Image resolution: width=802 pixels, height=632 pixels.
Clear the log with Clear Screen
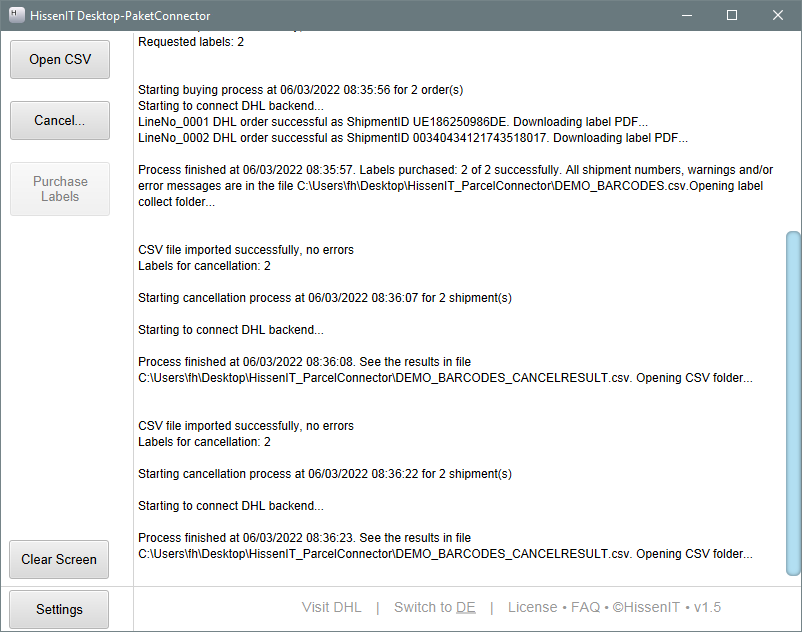(59, 559)
